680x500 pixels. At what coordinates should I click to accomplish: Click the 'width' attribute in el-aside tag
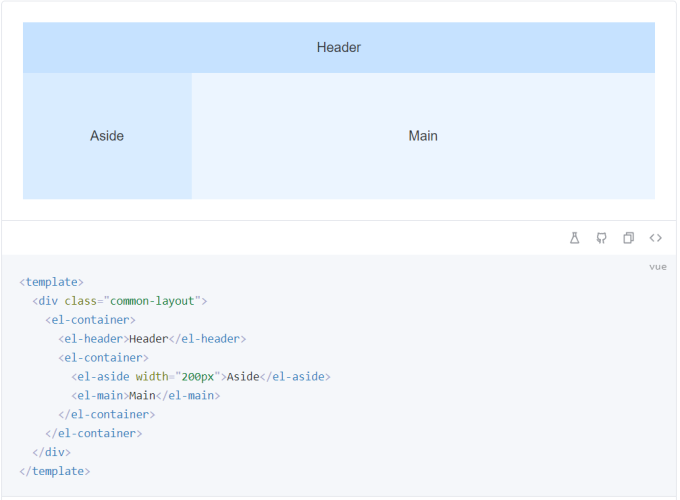(152, 377)
